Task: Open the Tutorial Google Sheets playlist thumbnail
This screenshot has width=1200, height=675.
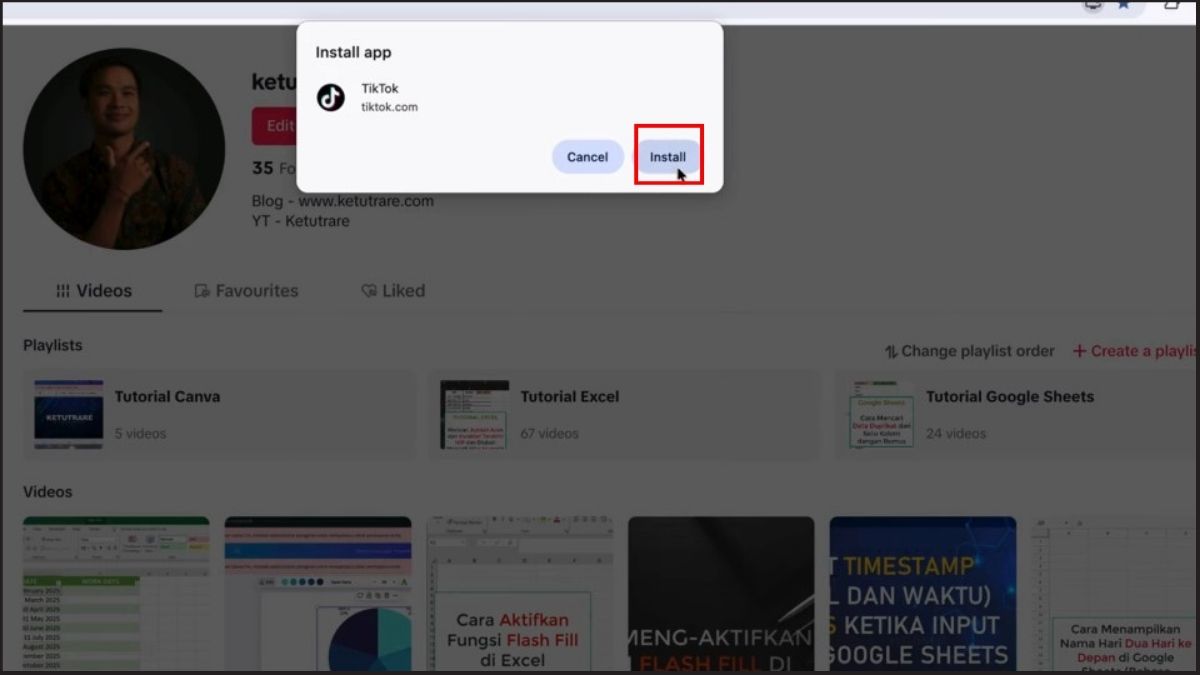Action: pyautogui.click(x=880, y=414)
